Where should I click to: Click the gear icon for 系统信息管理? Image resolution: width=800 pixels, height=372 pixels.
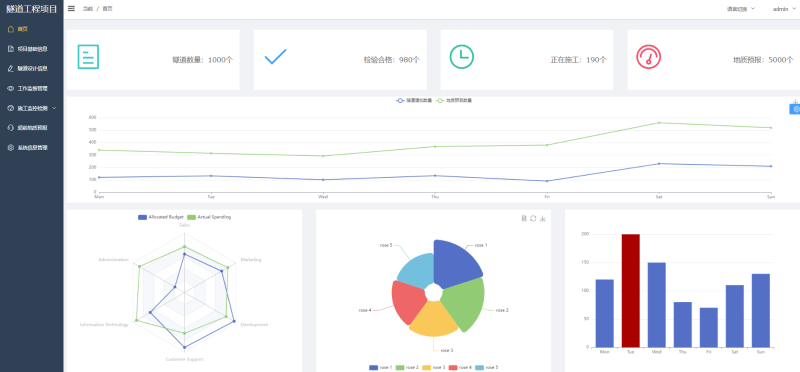11,147
